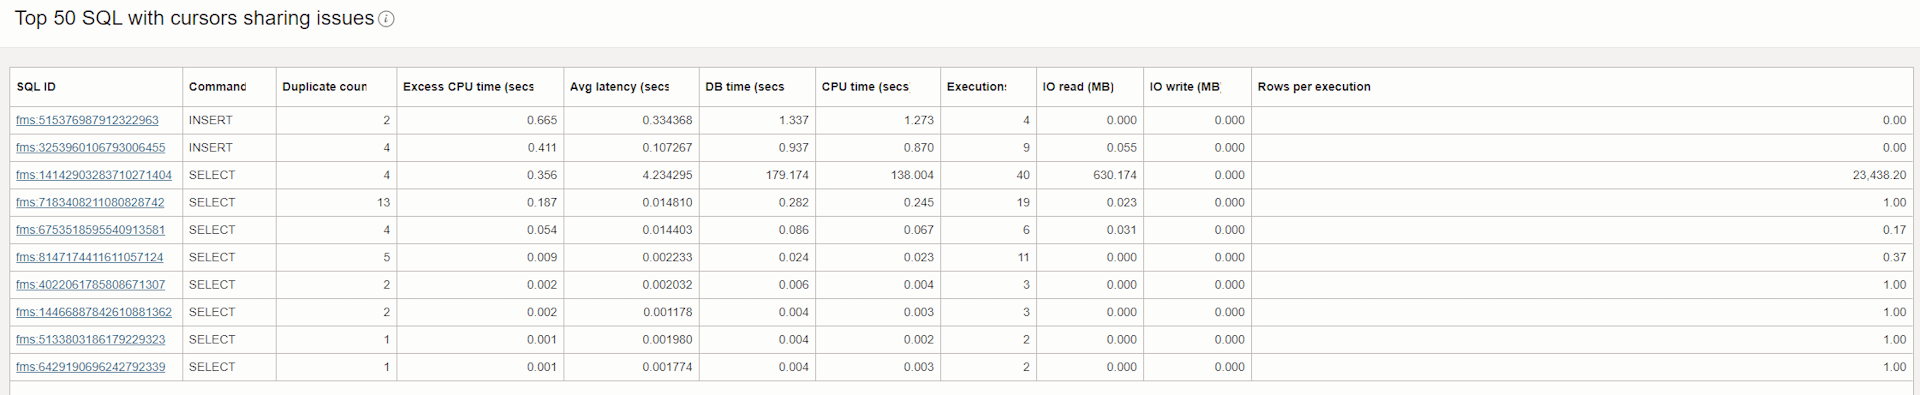1920x395 pixels.
Task: Select the 23,438.20 rows per execution cell
Action: [x=1582, y=175]
